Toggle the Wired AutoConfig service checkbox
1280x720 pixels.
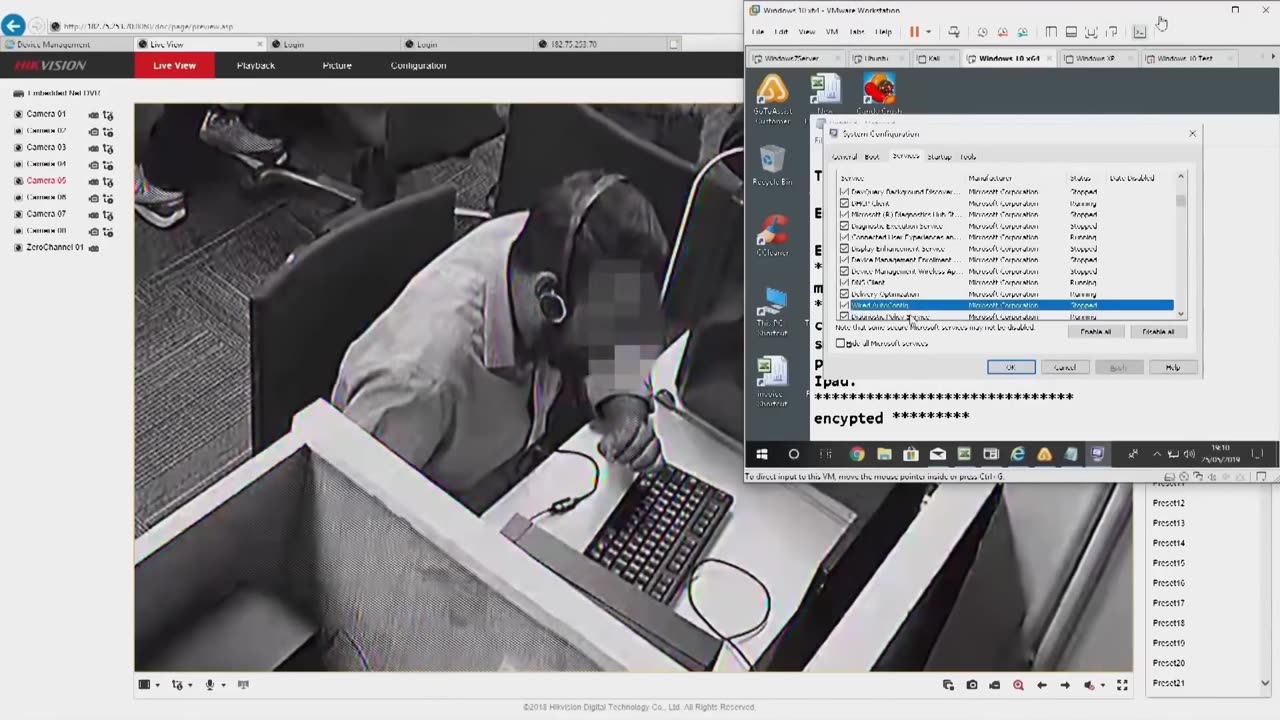coord(844,305)
